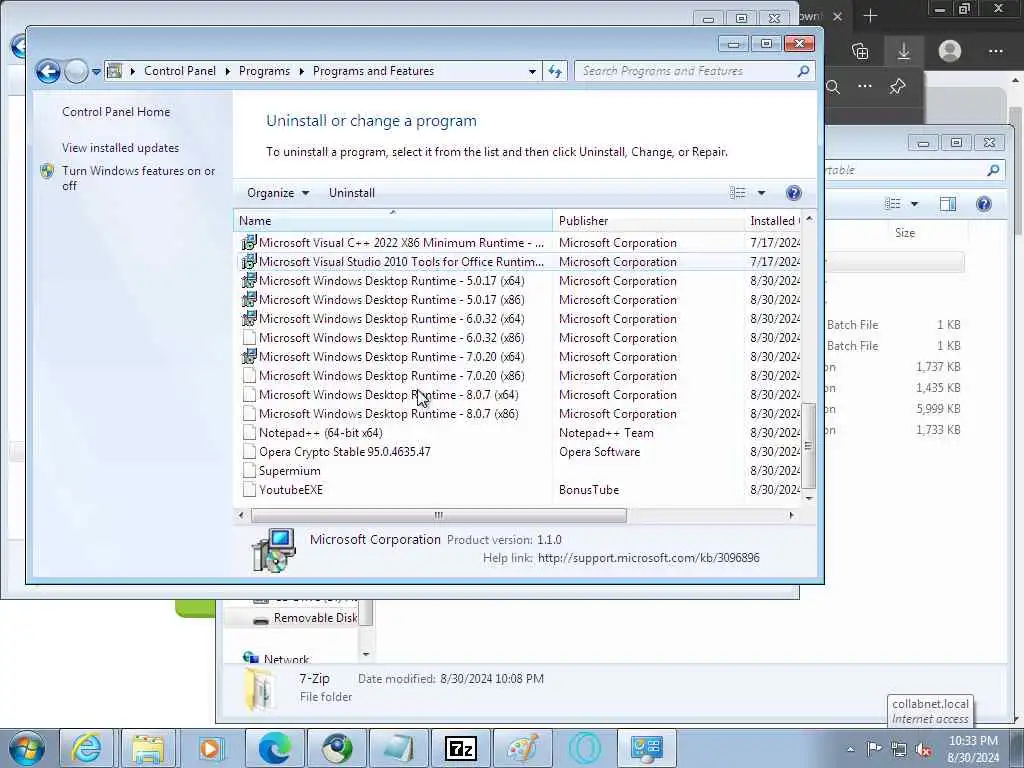Image resolution: width=1024 pixels, height=768 pixels.
Task: Click the search magnifier in Programs and Features
Action: pyautogui.click(x=803, y=71)
